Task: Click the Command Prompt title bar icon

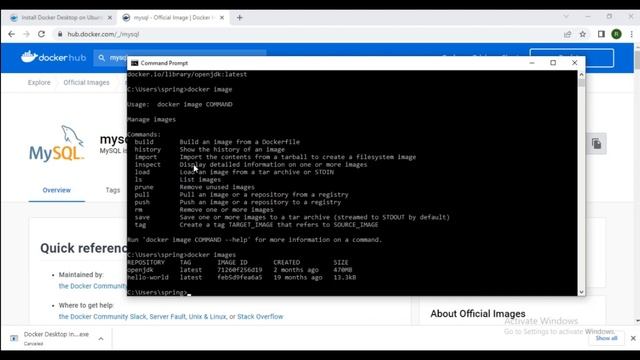Action: pyautogui.click(x=134, y=63)
